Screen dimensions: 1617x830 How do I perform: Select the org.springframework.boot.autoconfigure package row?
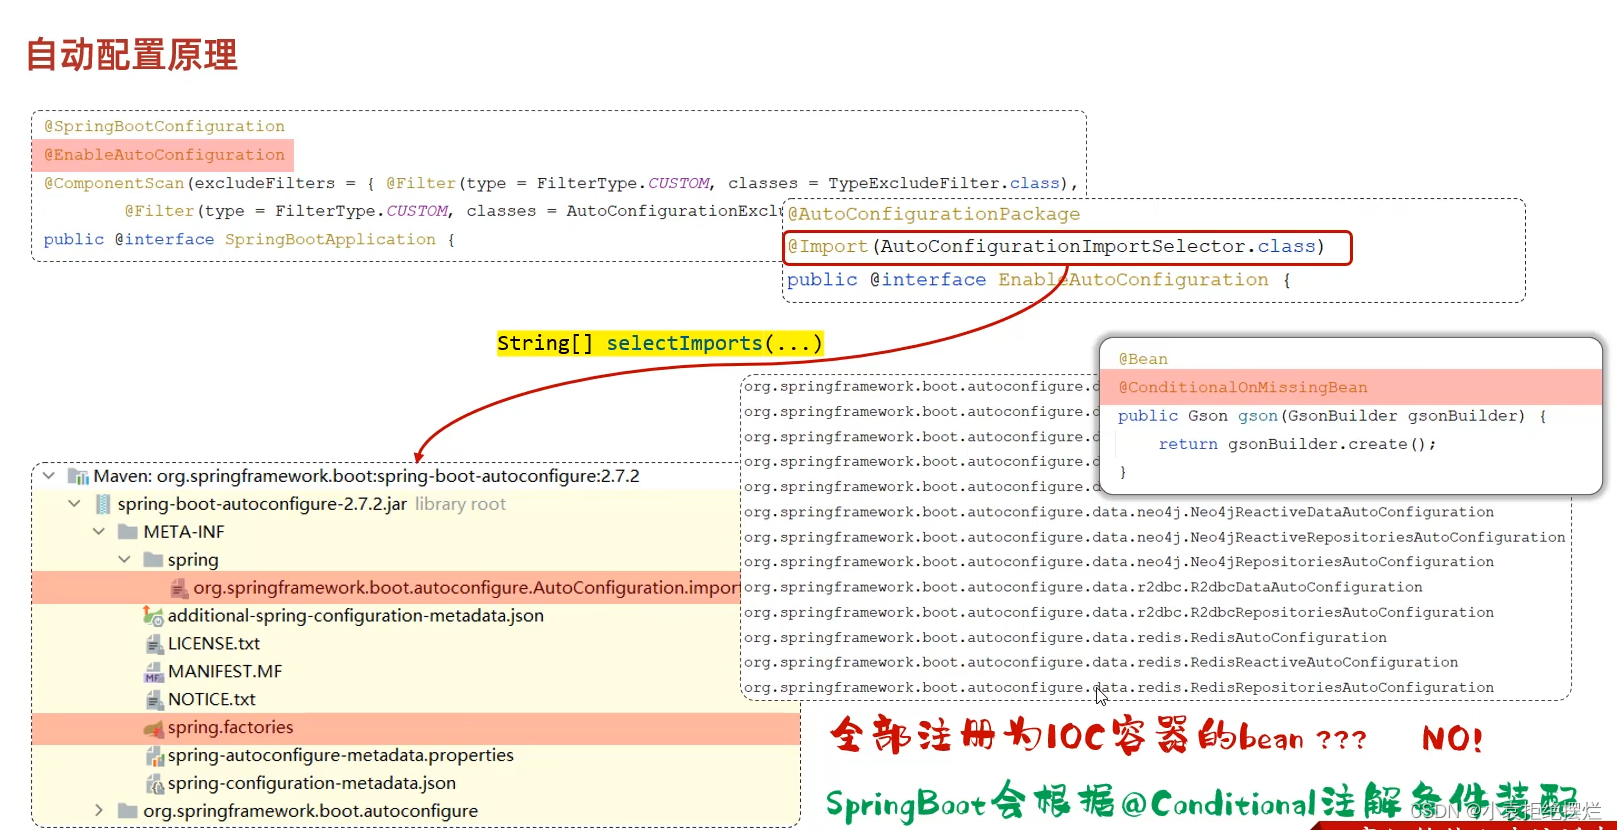311,811
